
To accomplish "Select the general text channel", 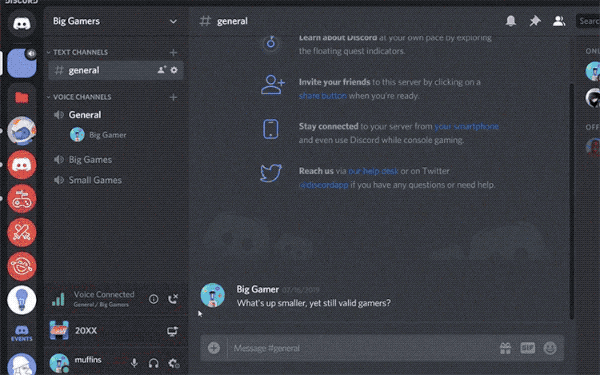I will pyautogui.click(x=116, y=70).
